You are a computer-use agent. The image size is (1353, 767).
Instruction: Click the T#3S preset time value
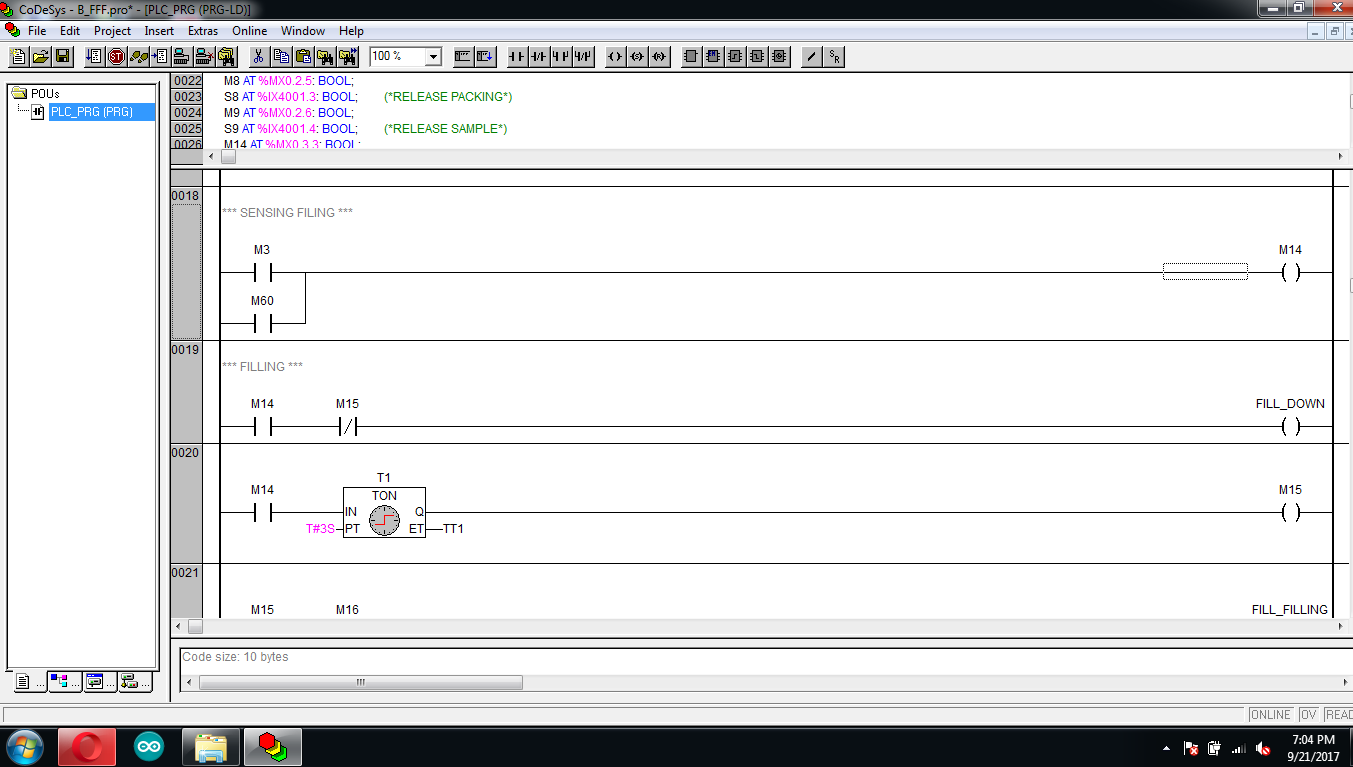pyautogui.click(x=322, y=528)
